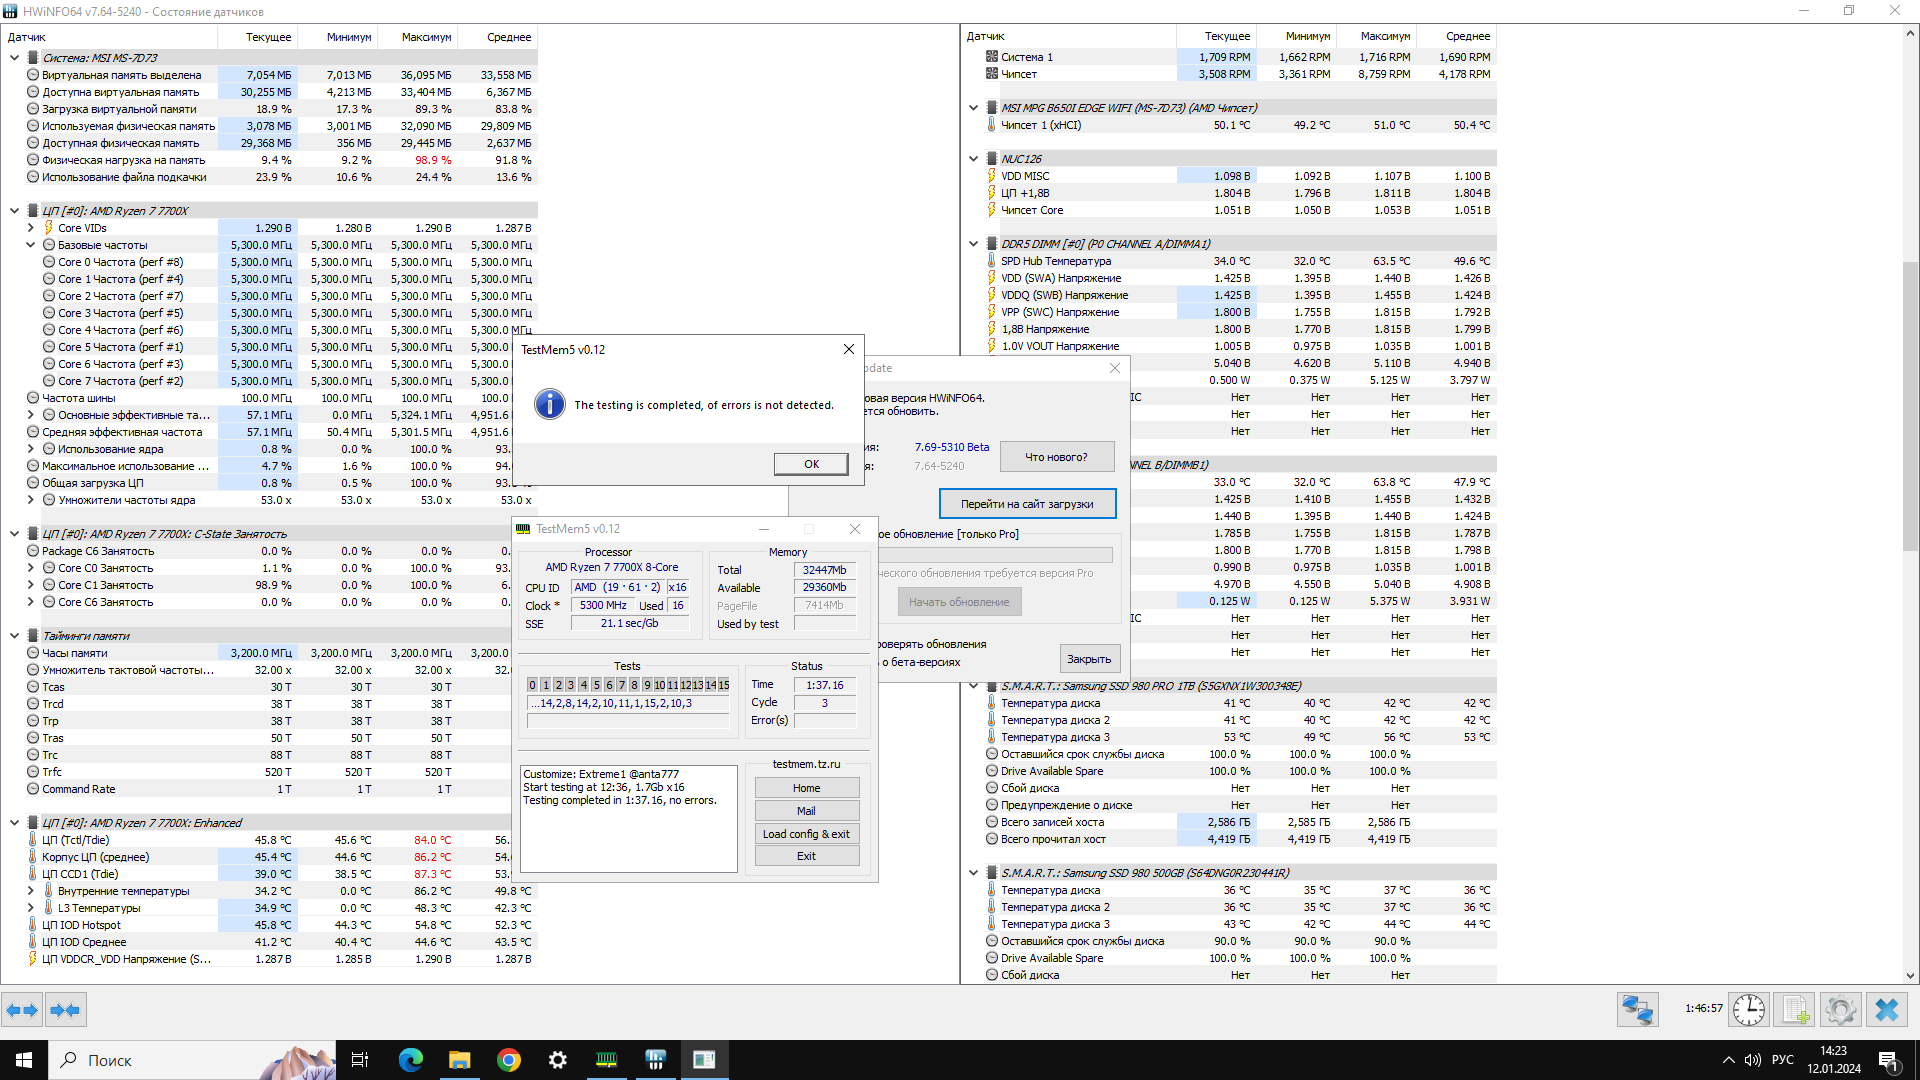The image size is (1920, 1080).
Task: Close sensors with the blue X icon
Action: click(x=1887, y=1010)
